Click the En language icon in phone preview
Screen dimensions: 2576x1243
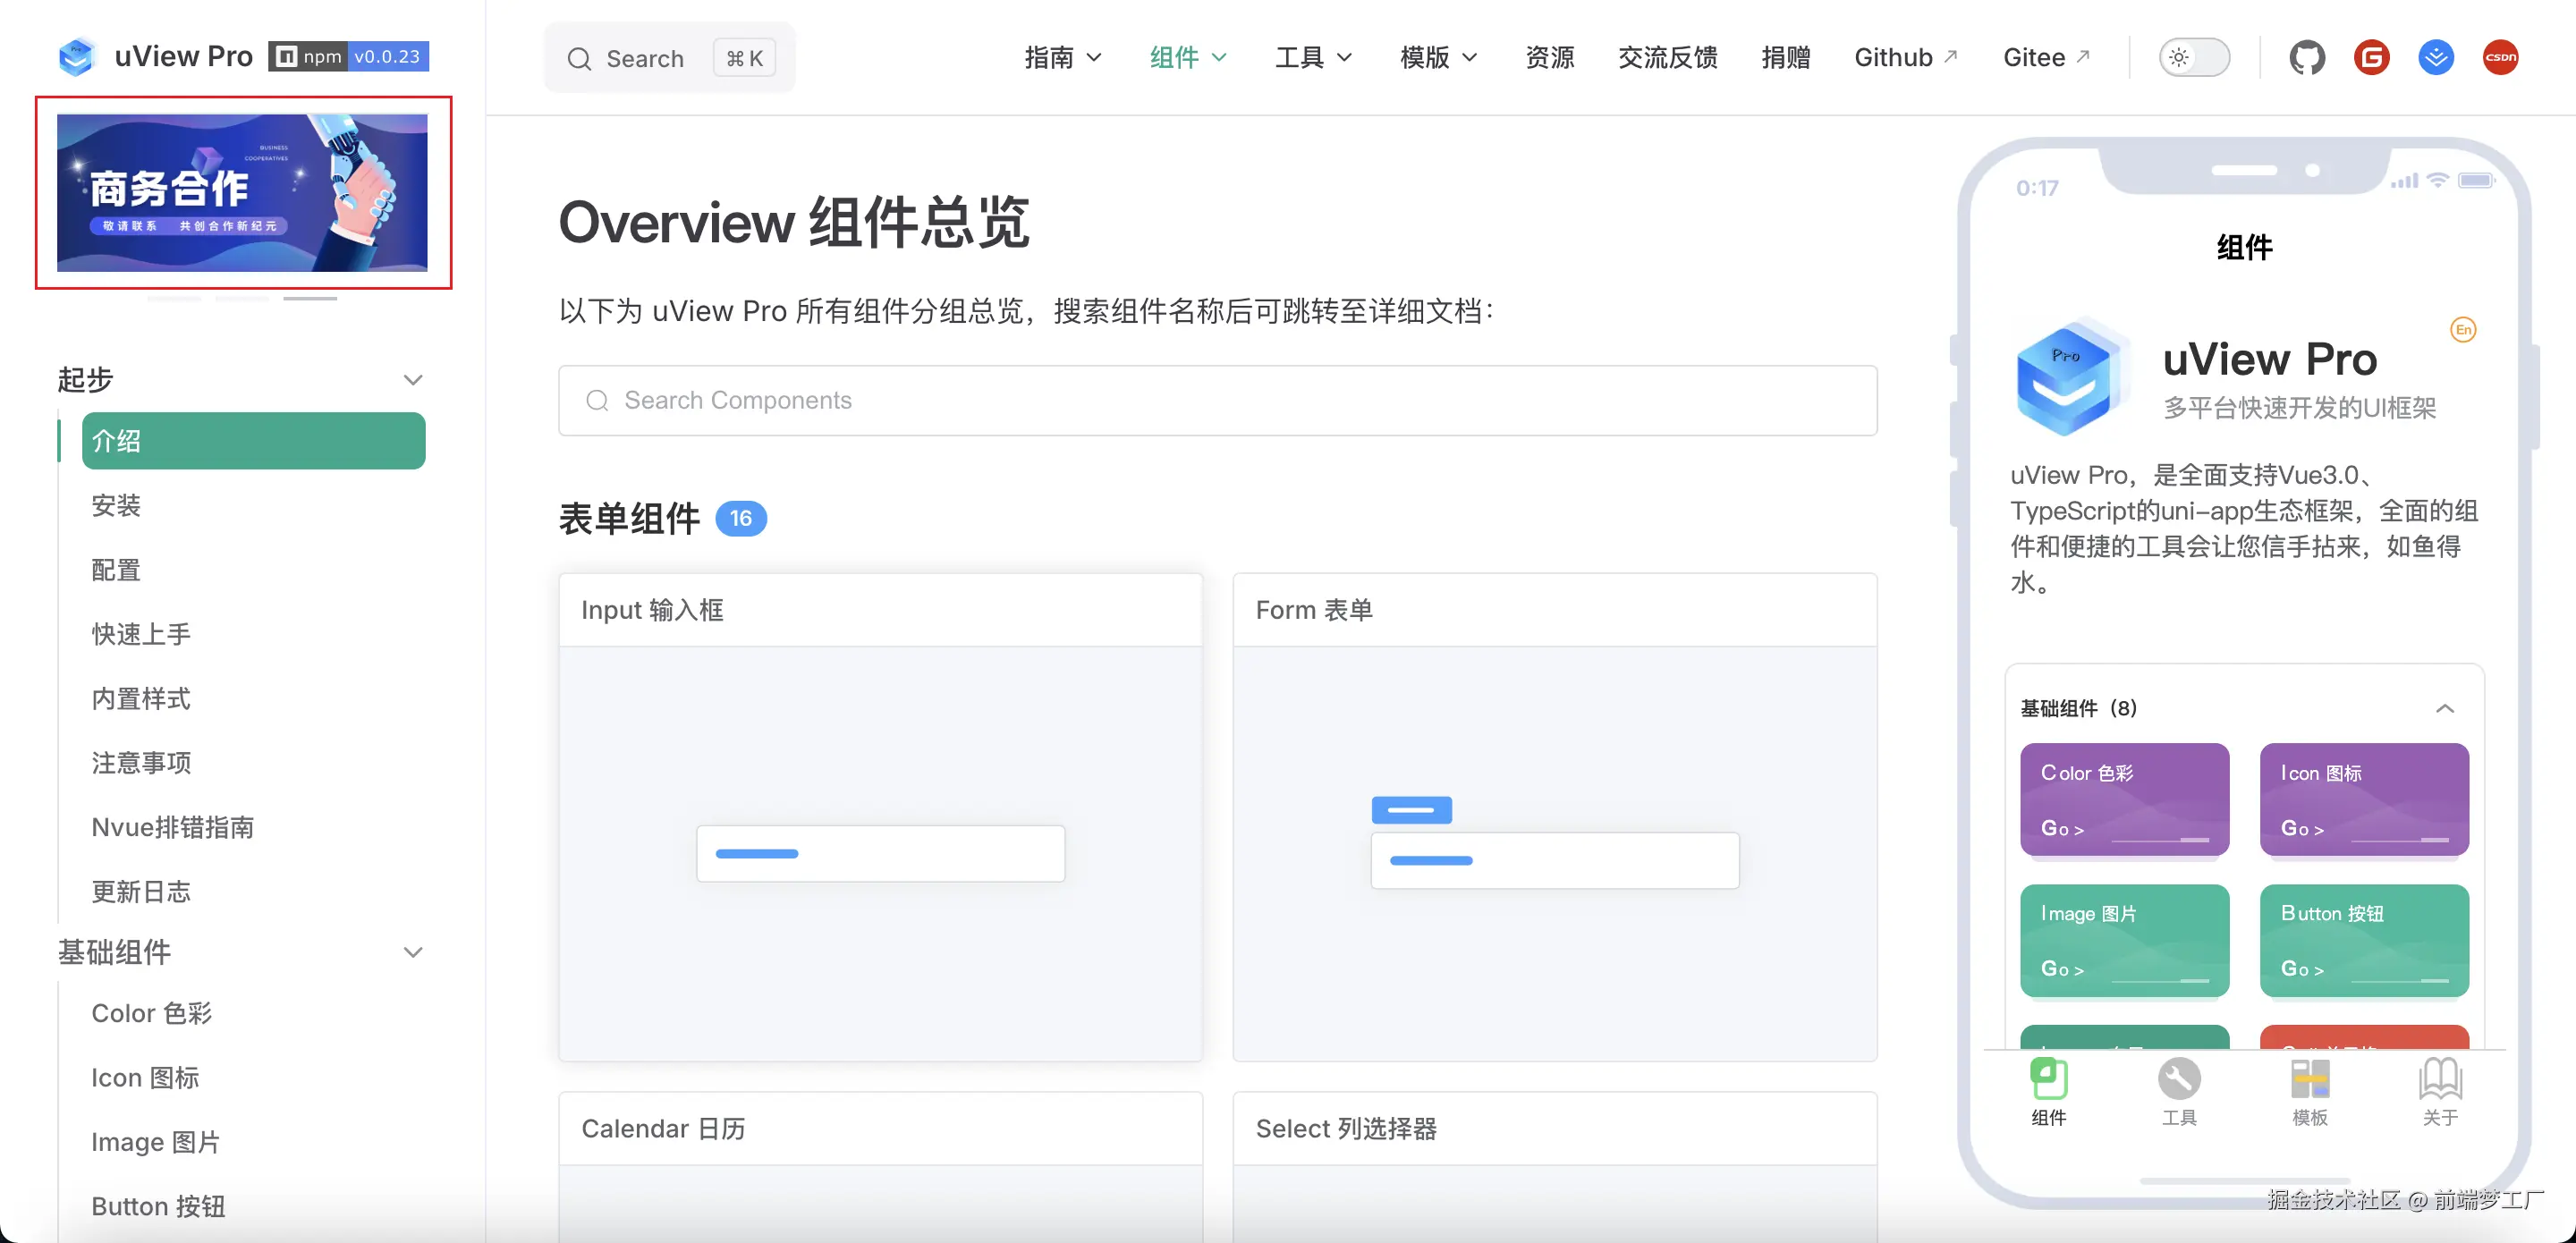(x=2463, y=330)
